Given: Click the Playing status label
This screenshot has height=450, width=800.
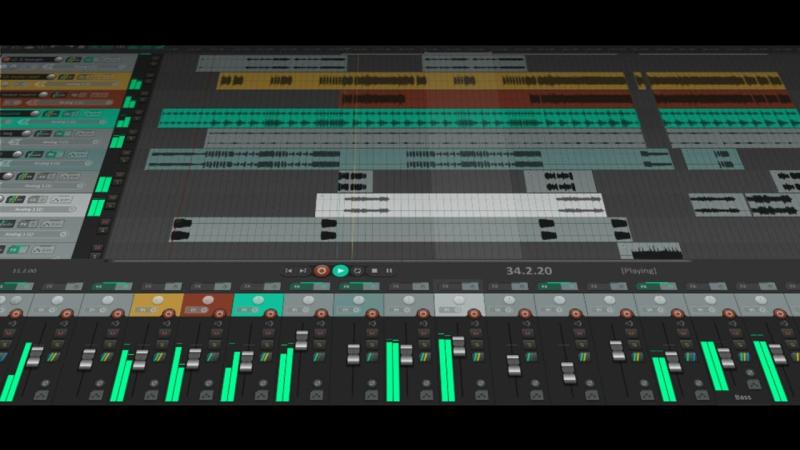Looking at the screenshot, I should point(638,270).
